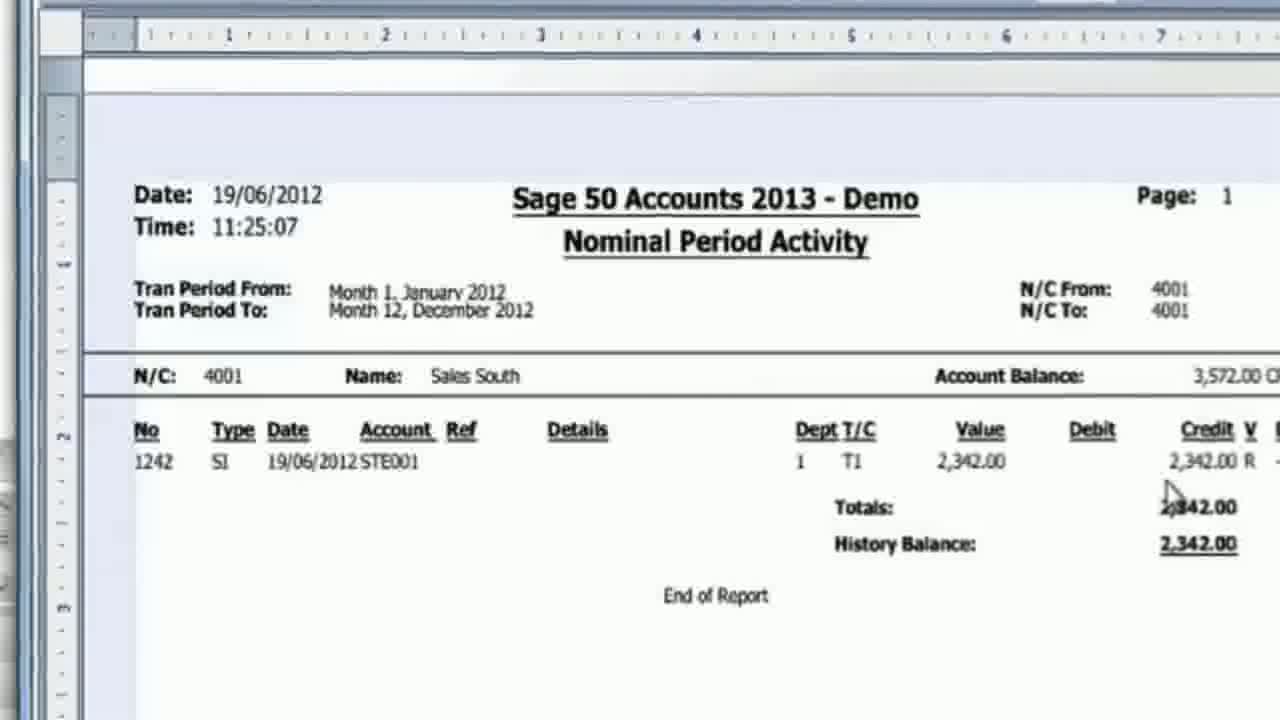This screenshot has height=720, width=1280.
Task: Click the transaction type 'SI'
Action: click(x=220, y=462)
